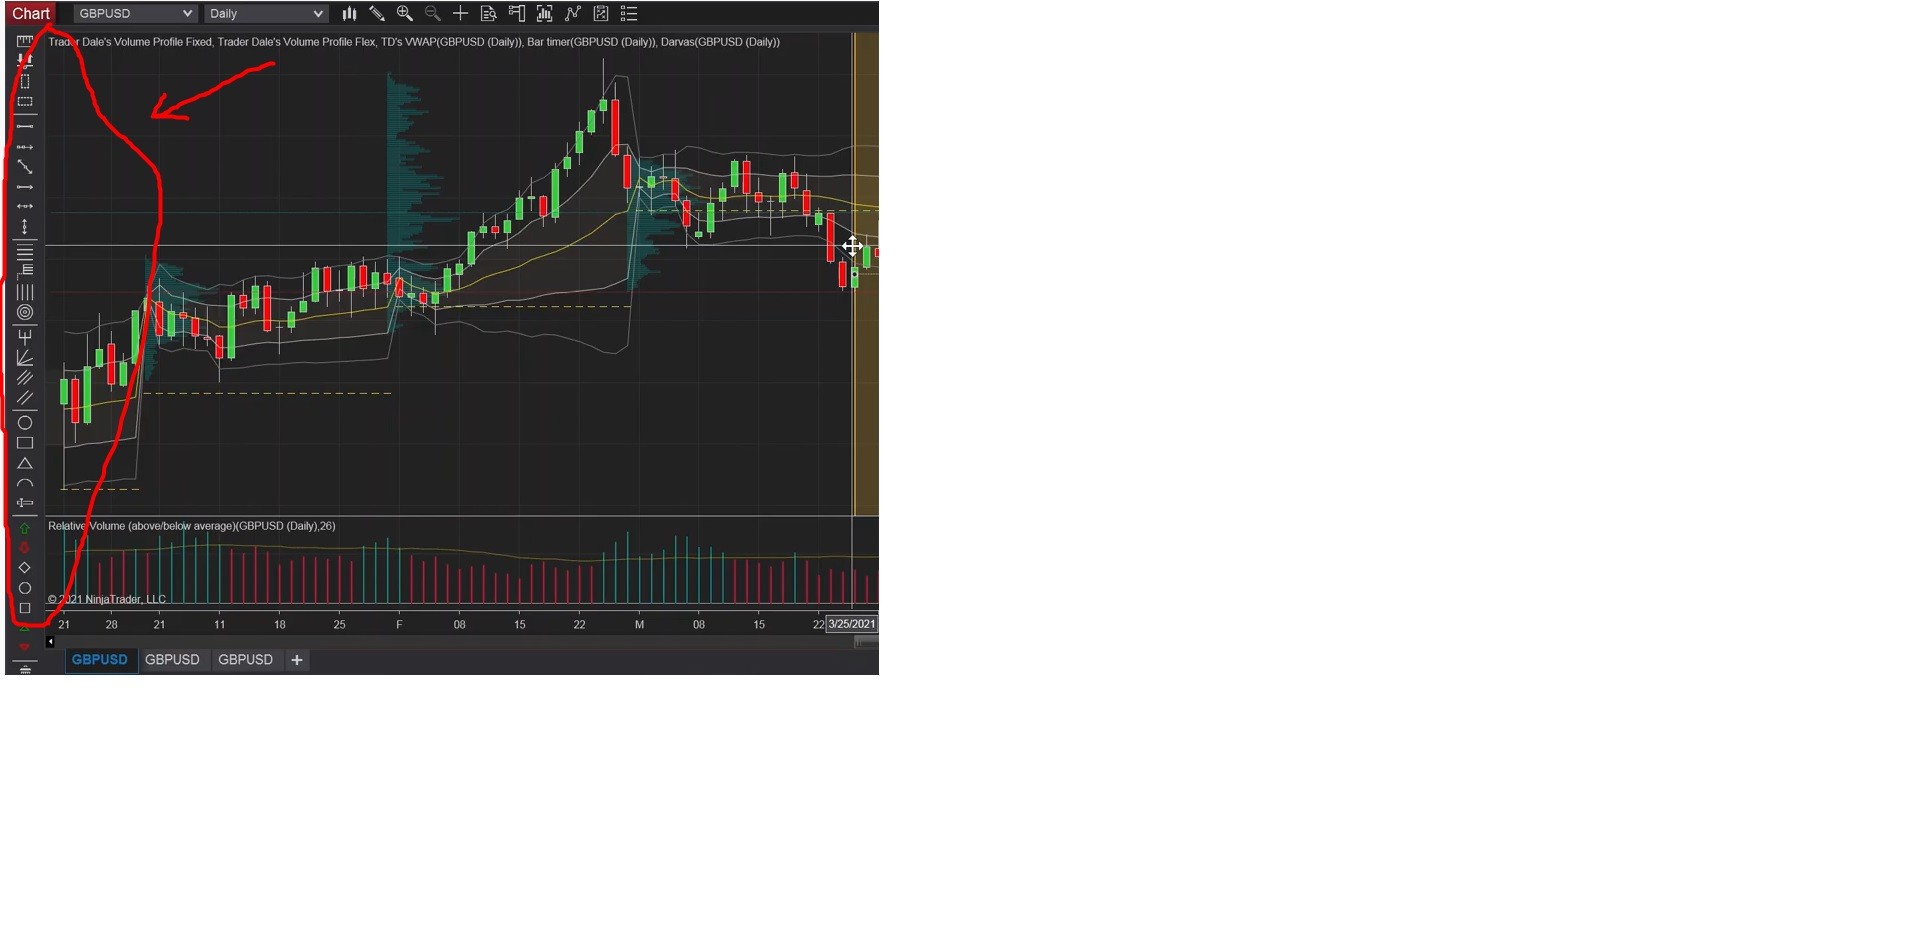This screenshot has width=1913, height=947.
Task: Click the zoom out magnifier icon
Action: (x=433, y=14)
